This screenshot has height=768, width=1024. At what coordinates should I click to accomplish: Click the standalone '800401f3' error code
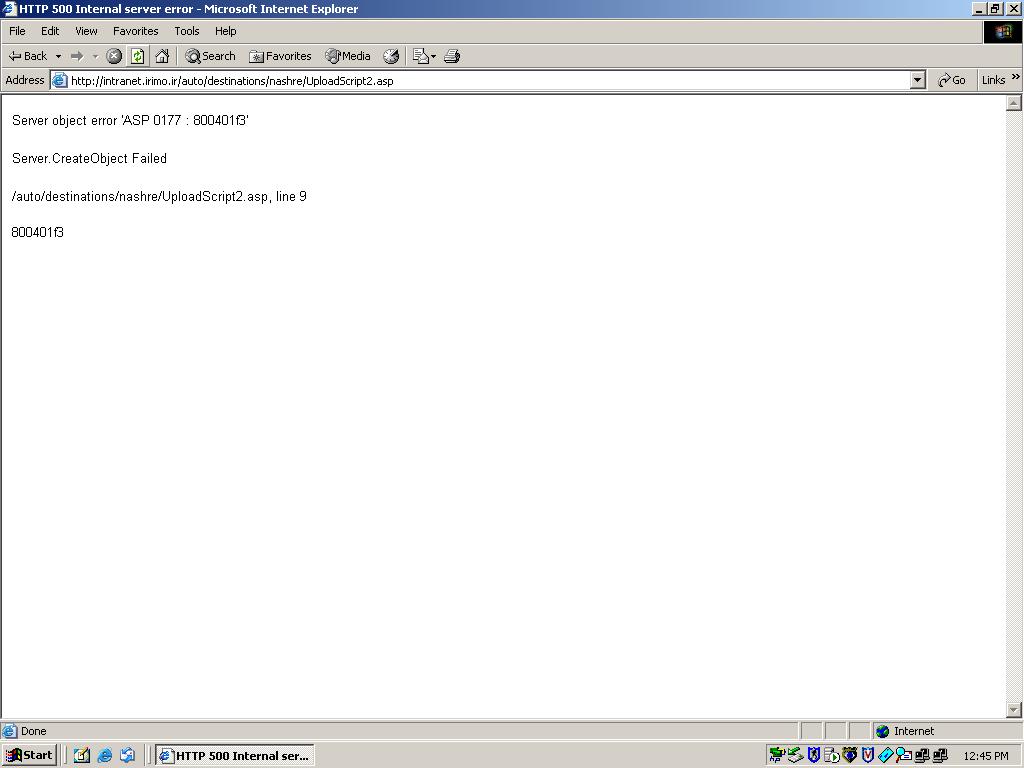coord(37,232)
